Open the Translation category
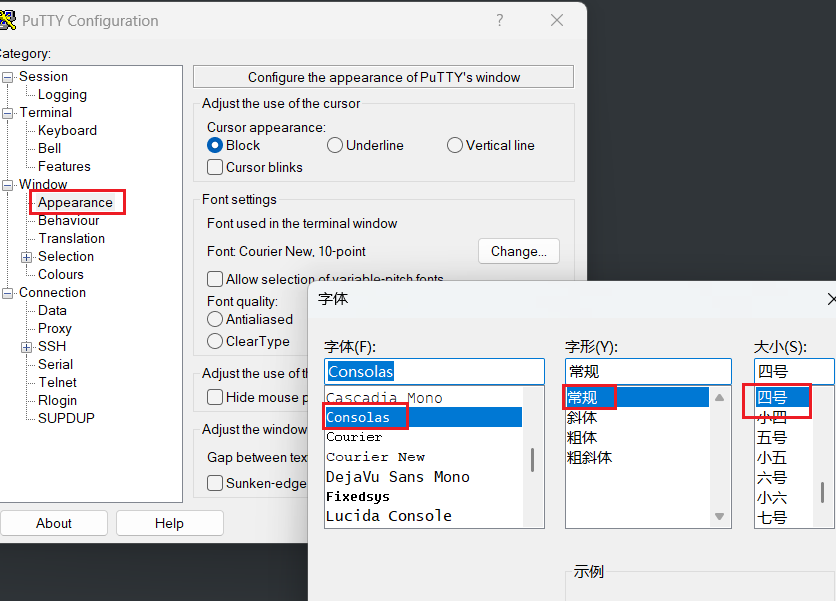Viewport: 836px width, 601px height. pos(71,238)
